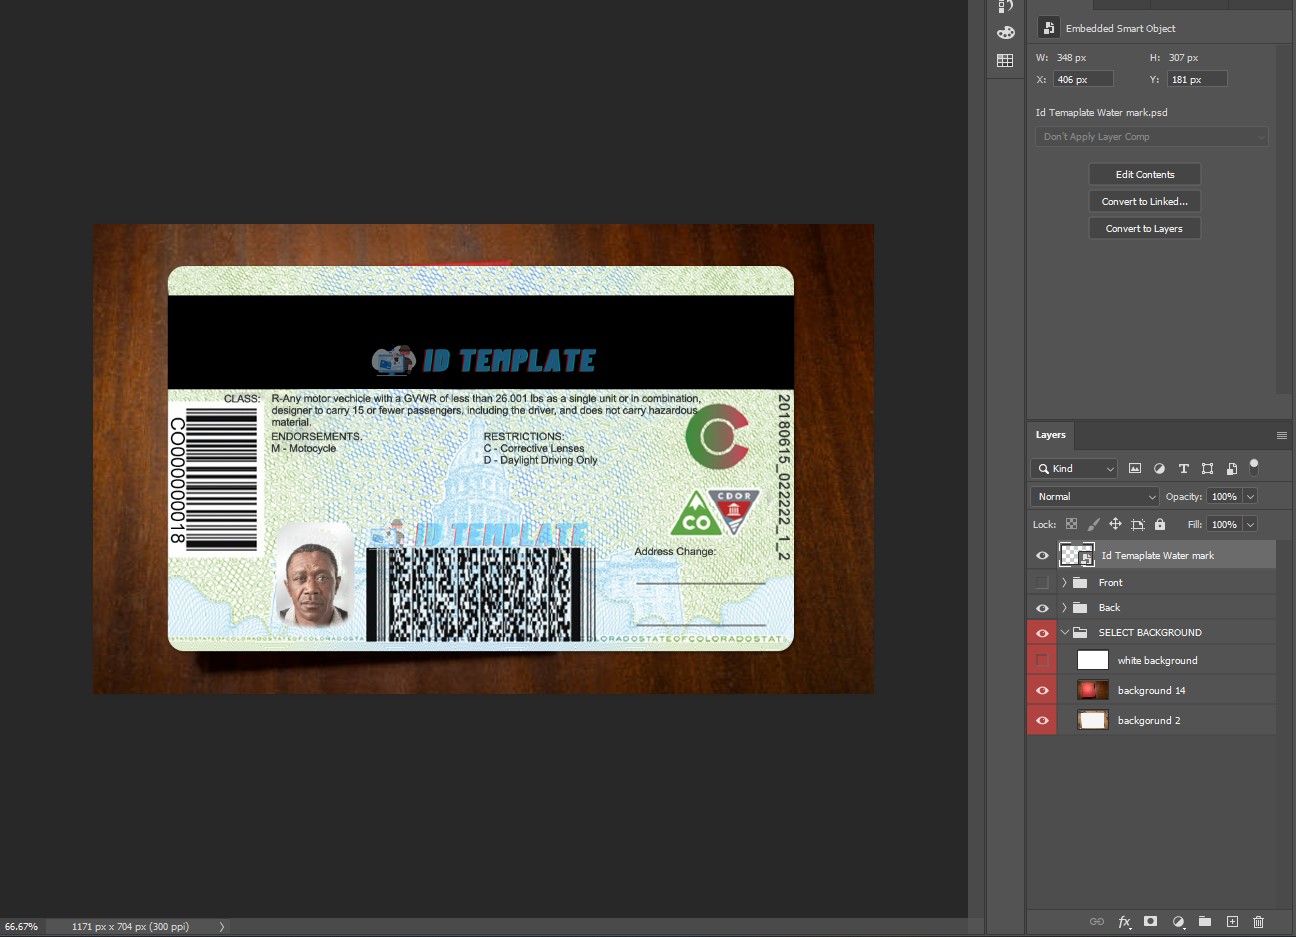Show the Front group layer
The width and height of the screenshot is (1296, 937).
coord(1042,582)
